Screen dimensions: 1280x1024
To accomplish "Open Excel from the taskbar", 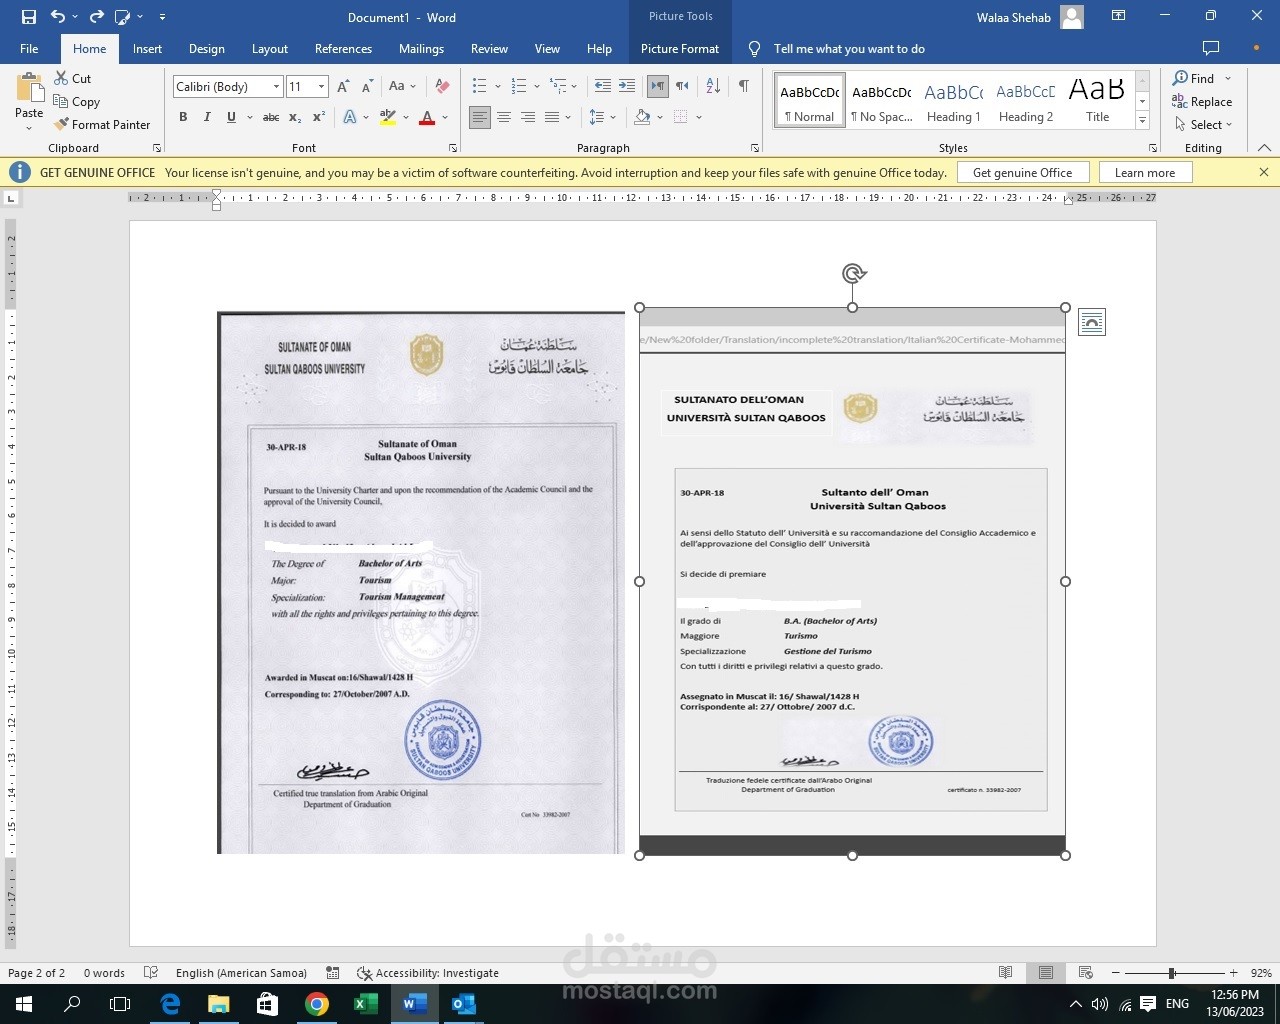I will [x=366, y=1004].
